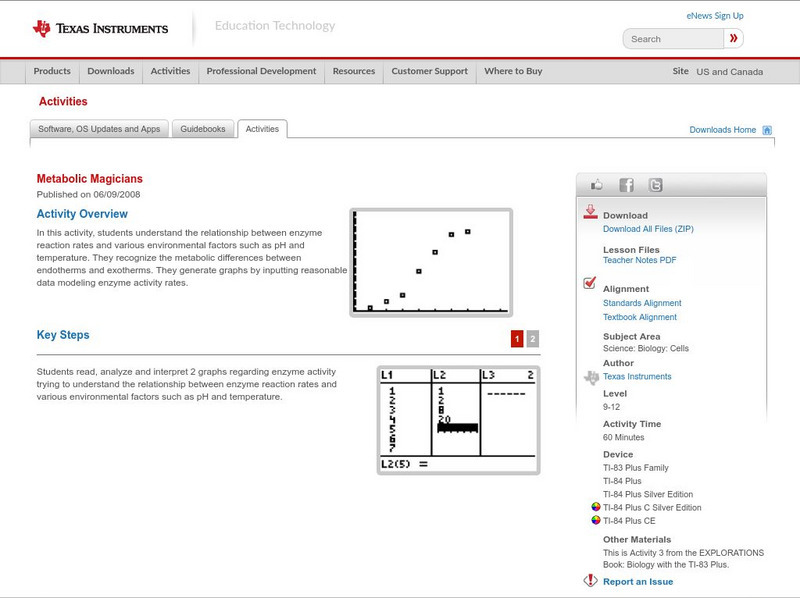Click the Downloads Home arrow icon
The width and height of the screenshot is (800, 598).
766,129
